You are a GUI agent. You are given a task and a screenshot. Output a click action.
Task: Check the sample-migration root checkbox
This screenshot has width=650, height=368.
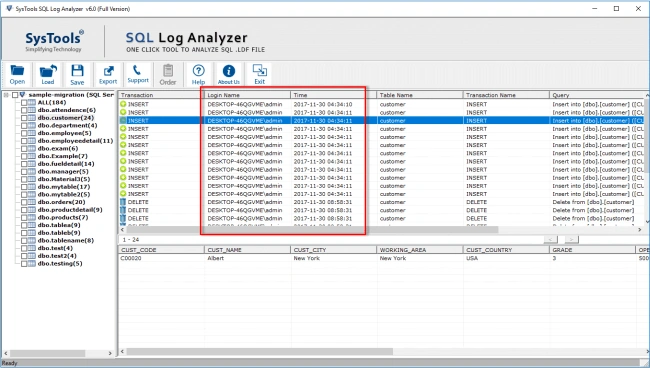coord(15,95)
